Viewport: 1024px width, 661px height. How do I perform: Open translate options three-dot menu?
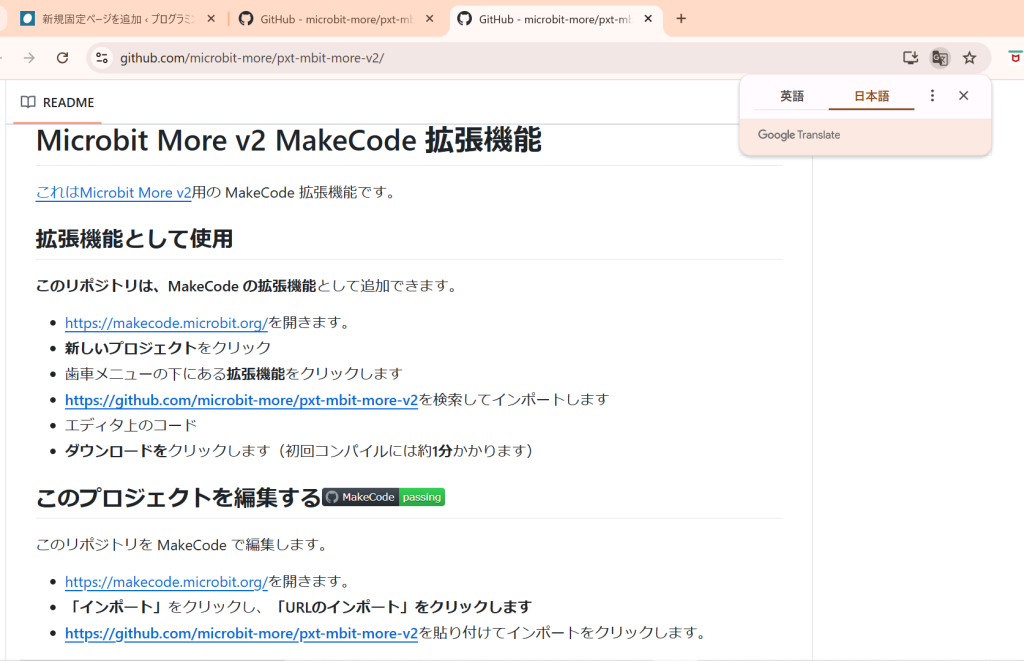pos(932,96)
